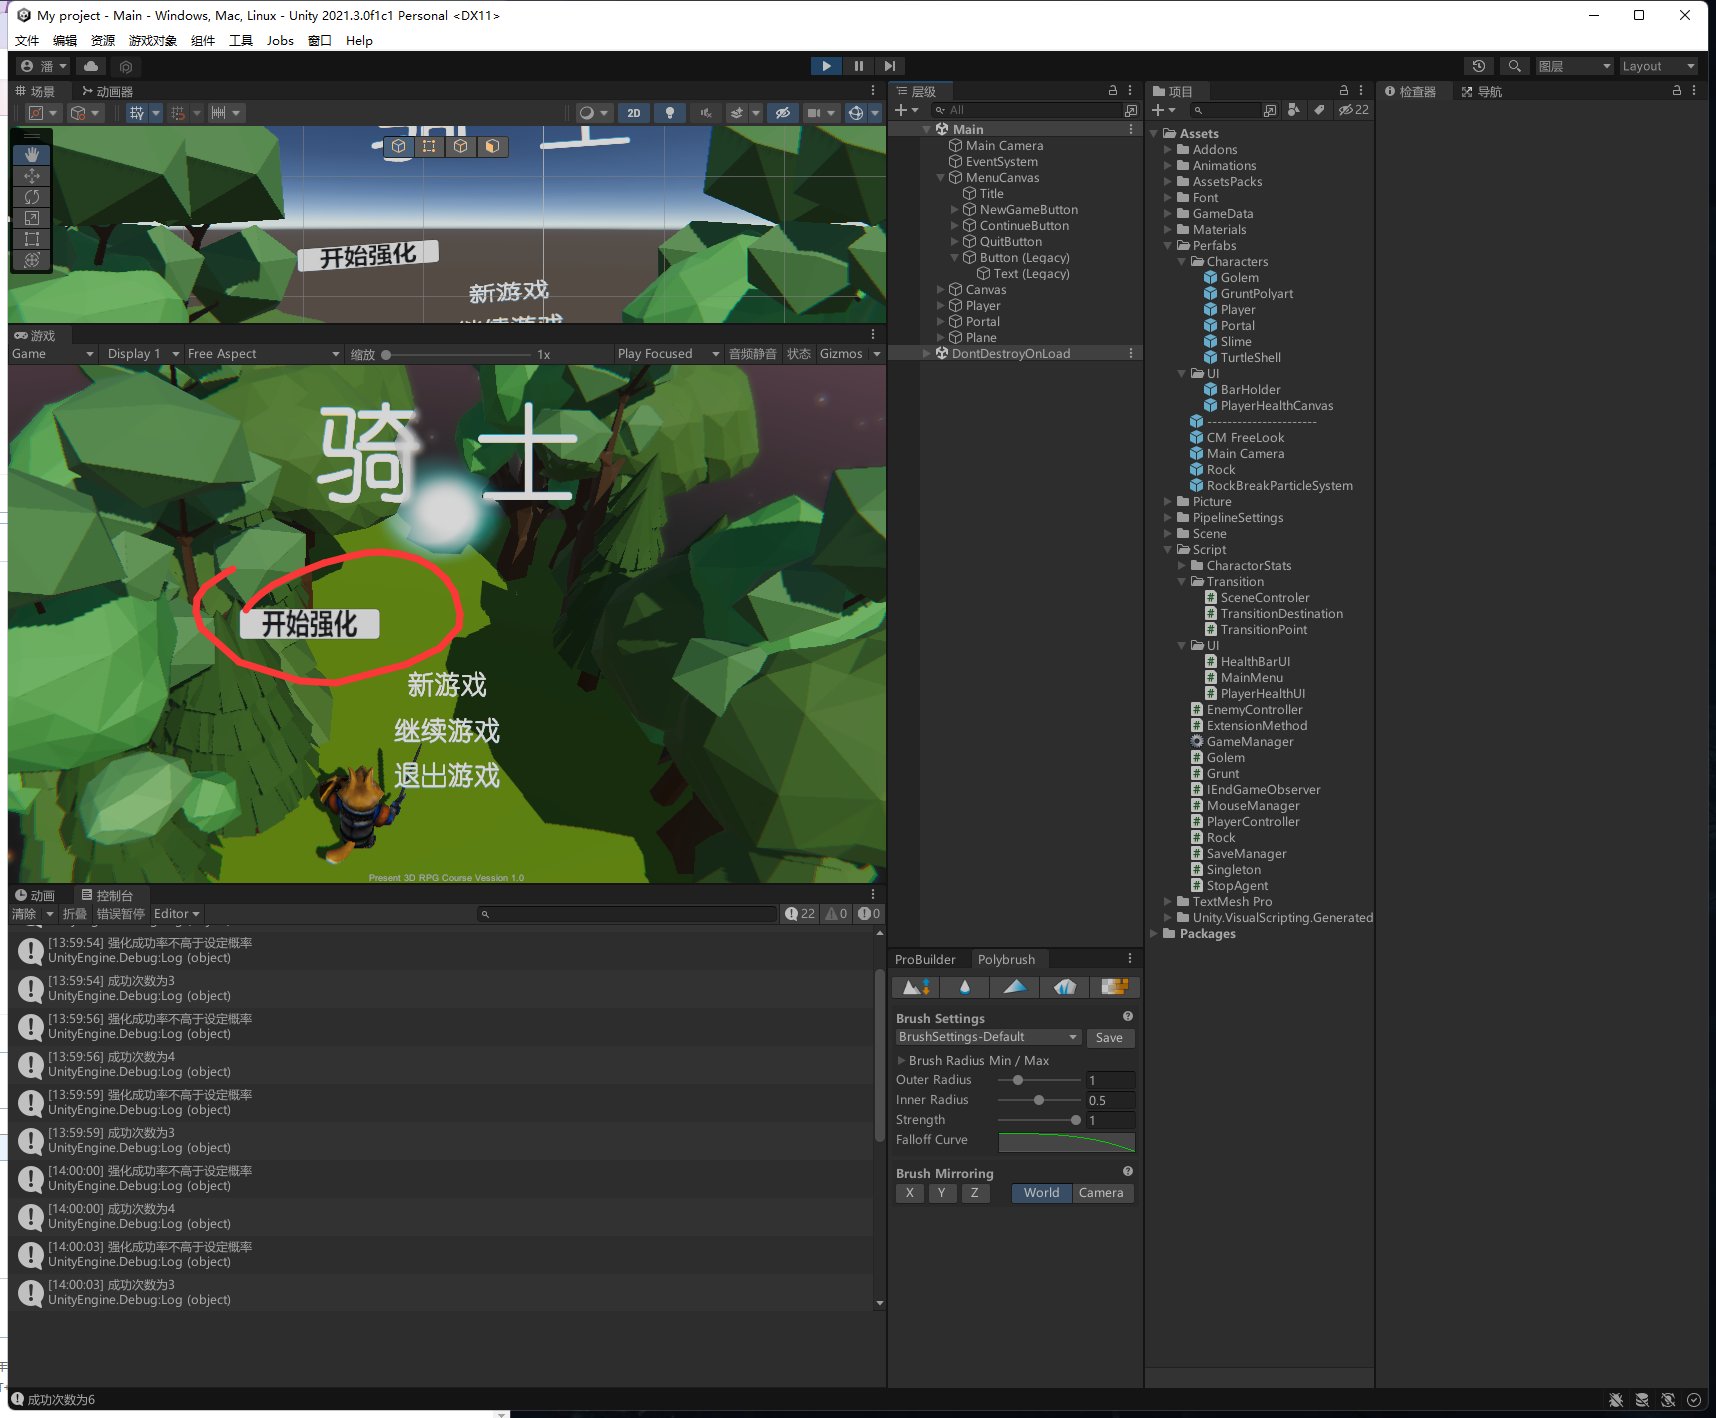Click the 开始强化 button in Game view
The width and height of the screenshot is (1716, 1418).
(x=310, y=624)
